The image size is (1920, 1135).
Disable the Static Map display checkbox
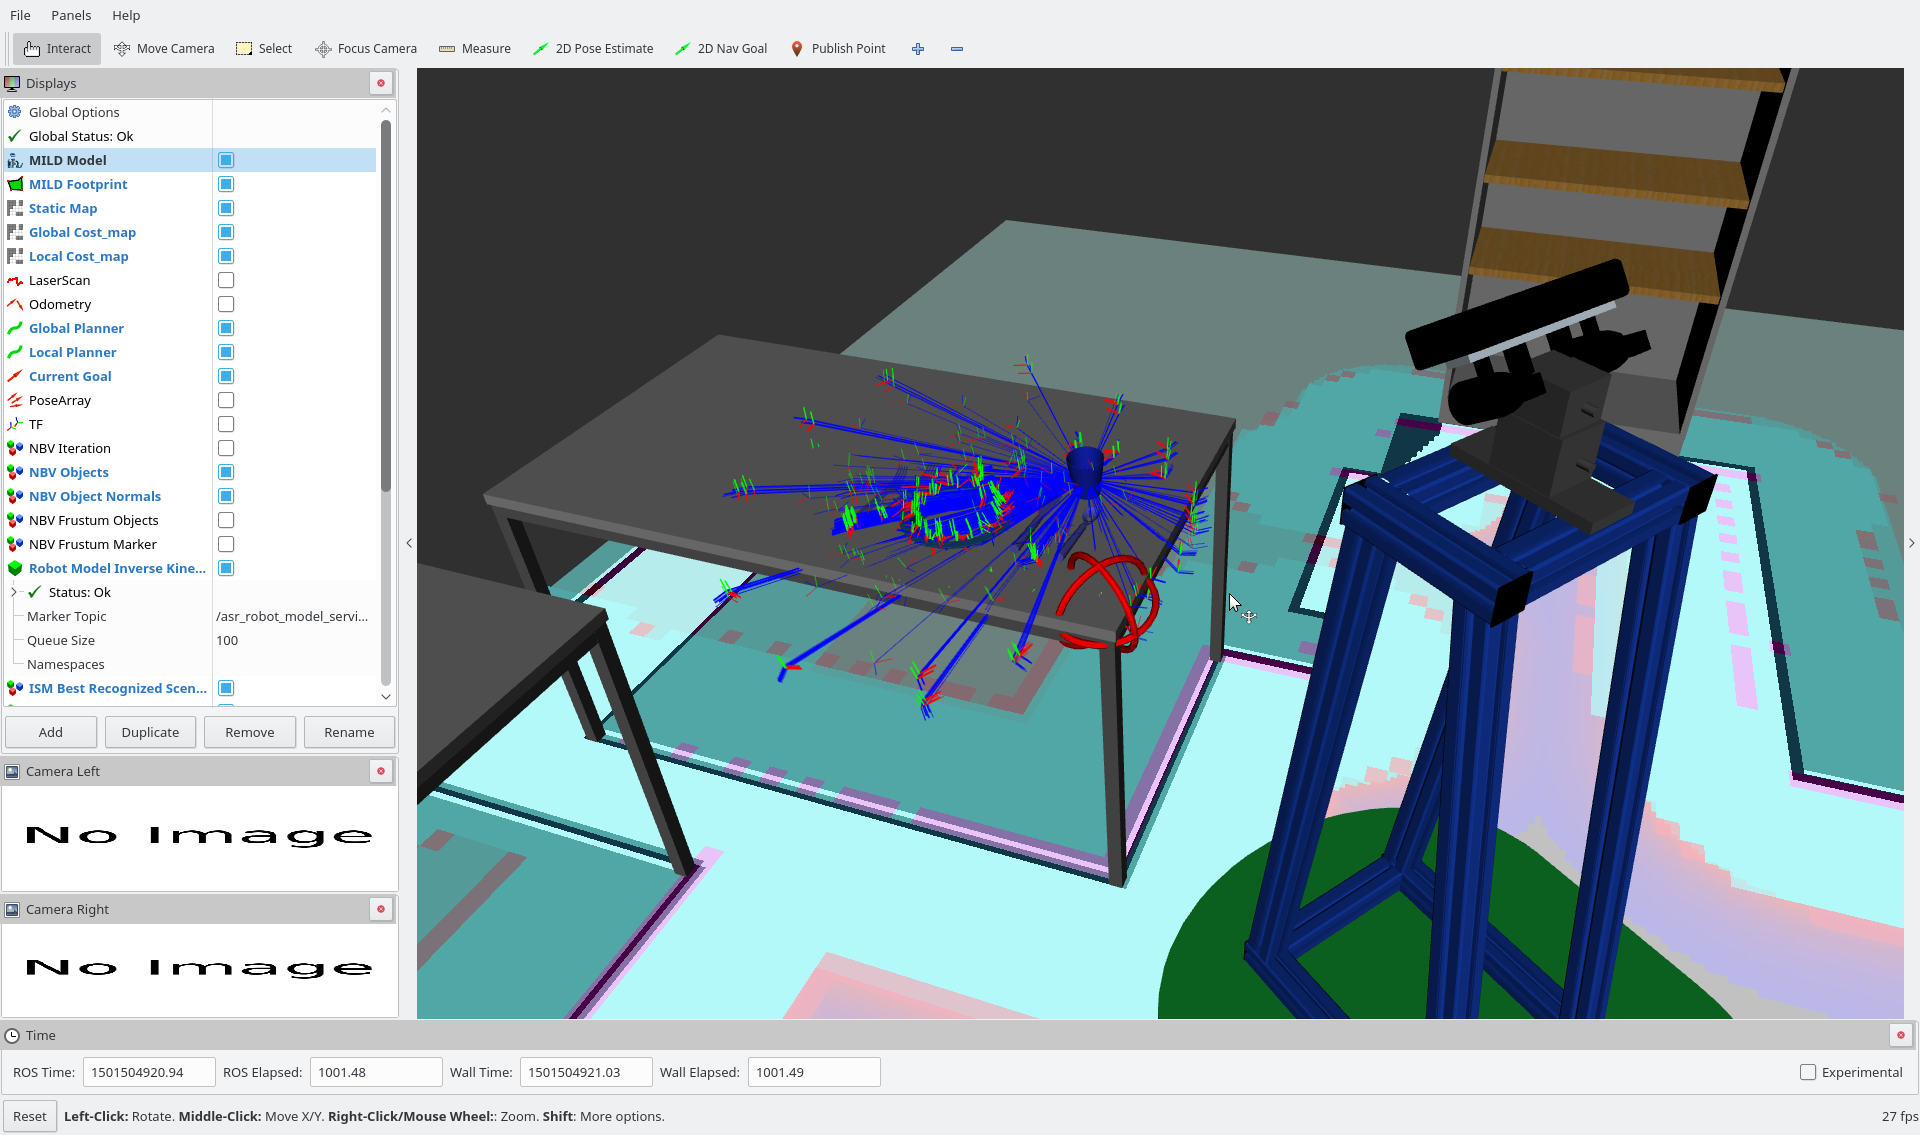click(226, 208)
